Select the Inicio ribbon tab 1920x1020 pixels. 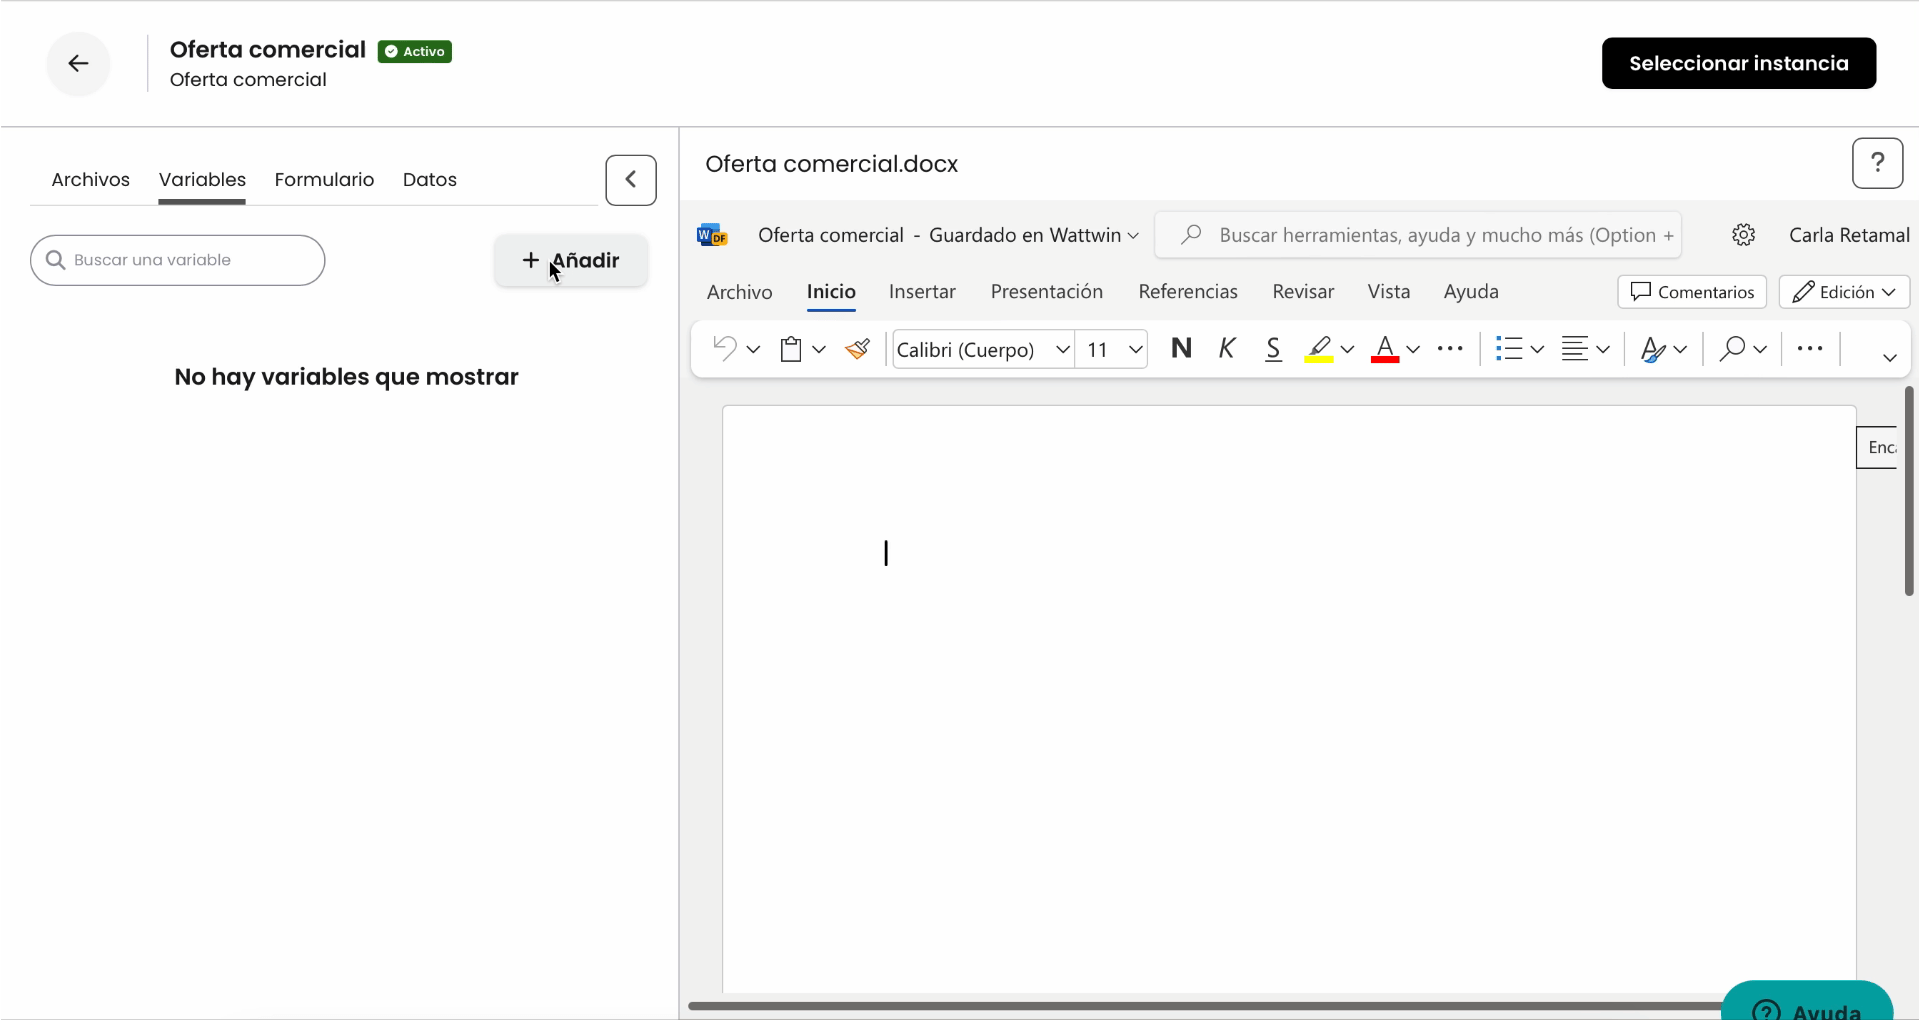(831, 292)
